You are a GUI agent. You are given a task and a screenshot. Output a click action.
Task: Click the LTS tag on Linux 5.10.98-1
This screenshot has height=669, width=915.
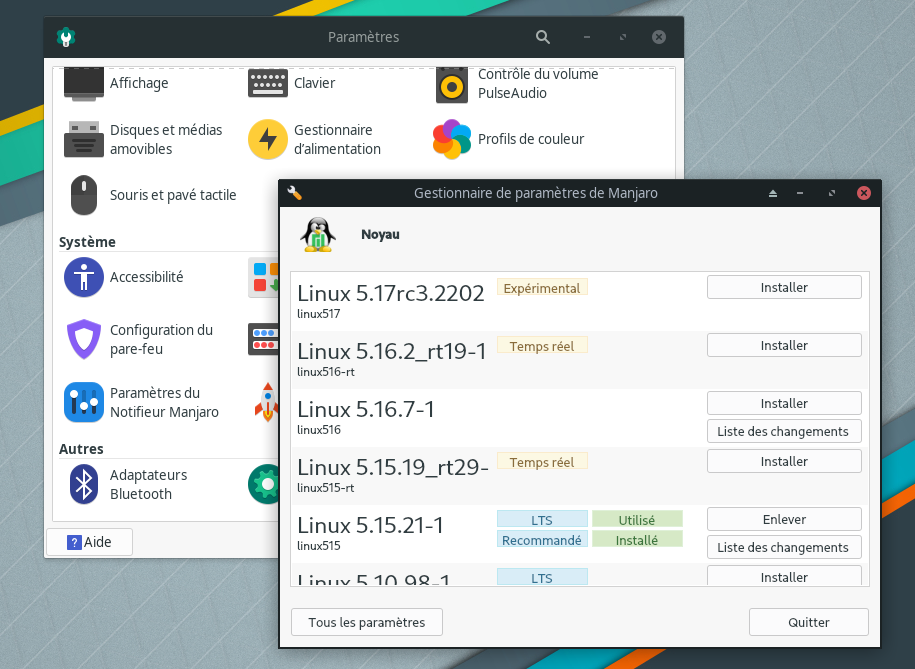click(542, 577)
